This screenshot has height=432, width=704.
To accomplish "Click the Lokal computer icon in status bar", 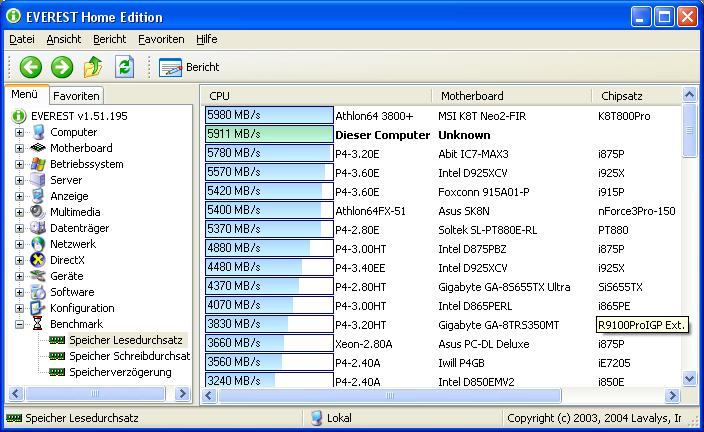I will click(x=317, y=418).
